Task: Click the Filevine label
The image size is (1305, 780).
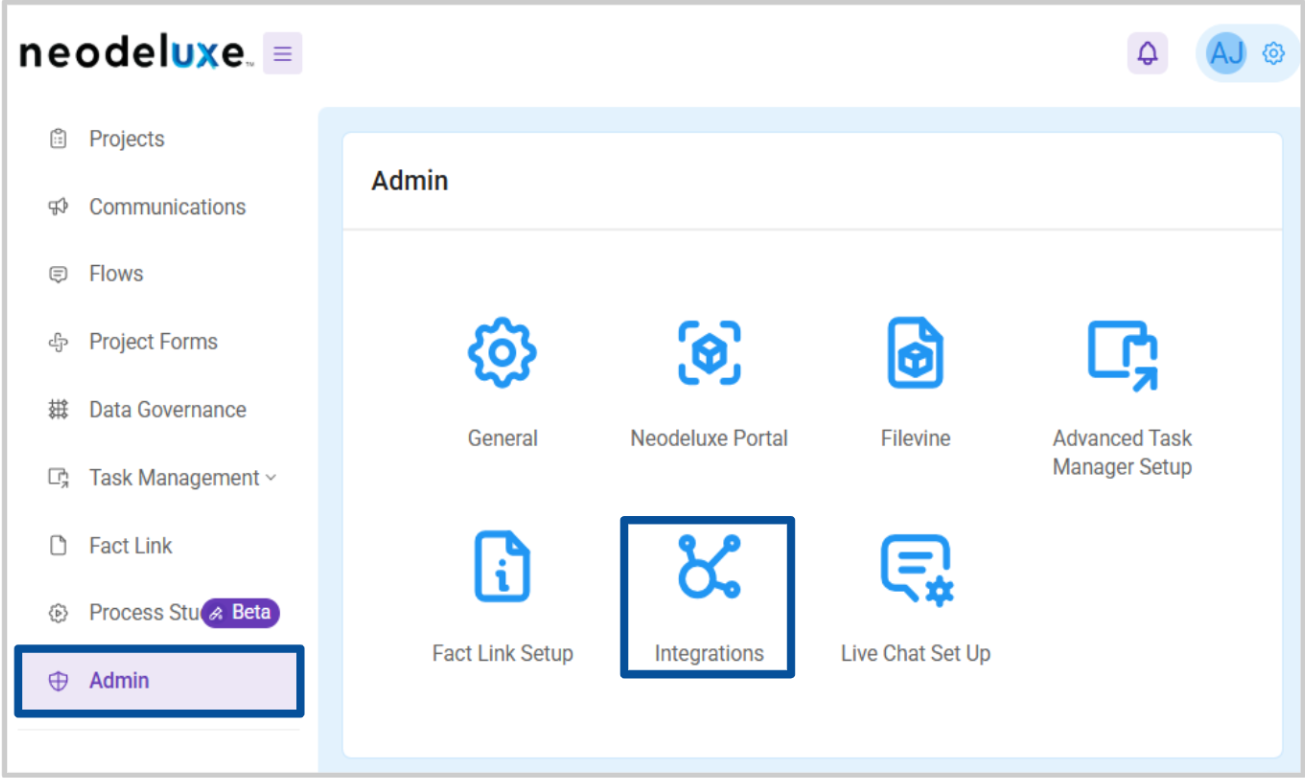Action: pyautogui.click(x=915, y=438)
